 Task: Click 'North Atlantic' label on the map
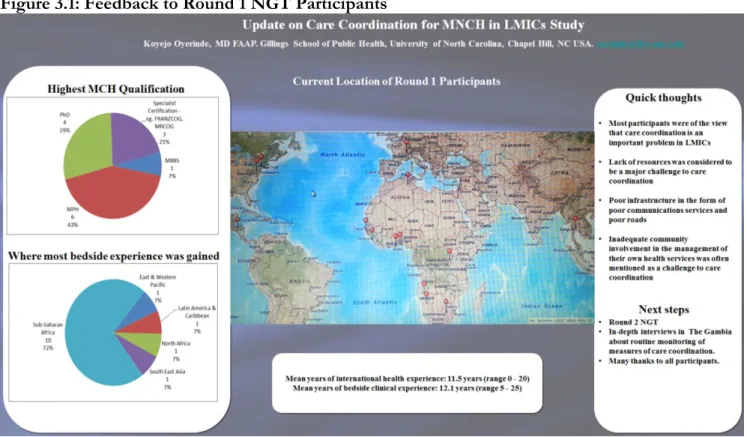[x=343, y=155]
